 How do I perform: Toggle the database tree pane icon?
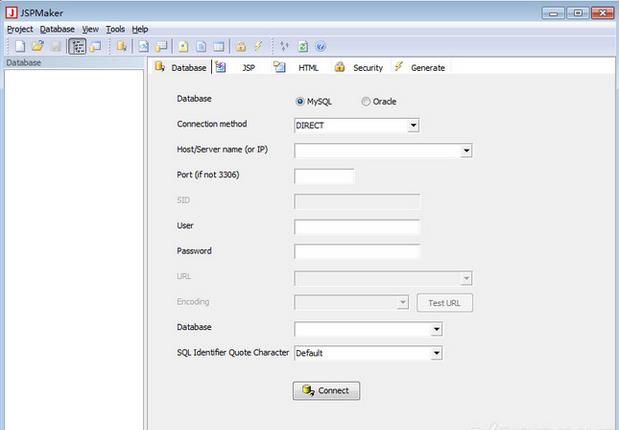(x=77, y=46)
